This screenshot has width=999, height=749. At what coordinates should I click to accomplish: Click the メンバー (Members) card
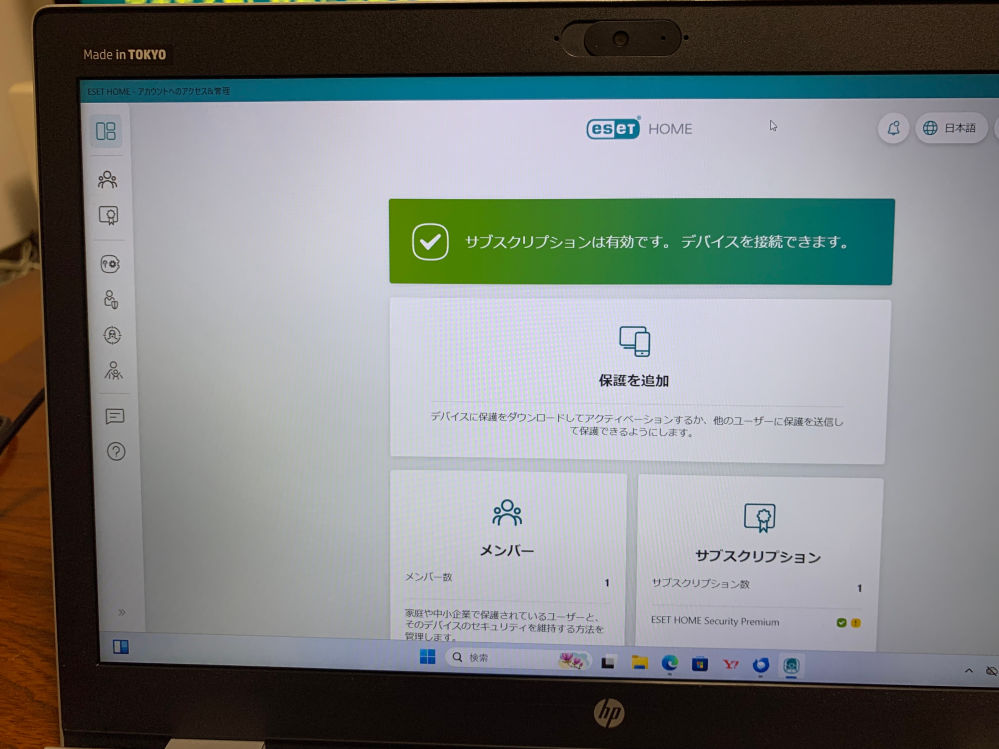507,549
